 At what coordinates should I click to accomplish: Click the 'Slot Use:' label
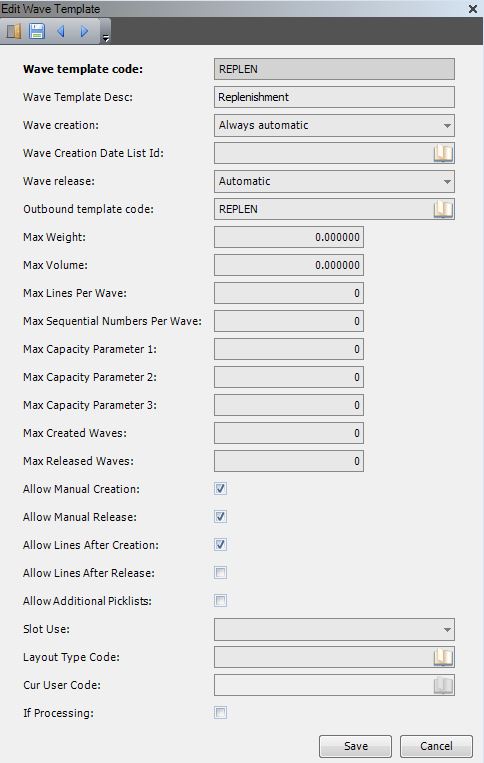coord(46,629)
